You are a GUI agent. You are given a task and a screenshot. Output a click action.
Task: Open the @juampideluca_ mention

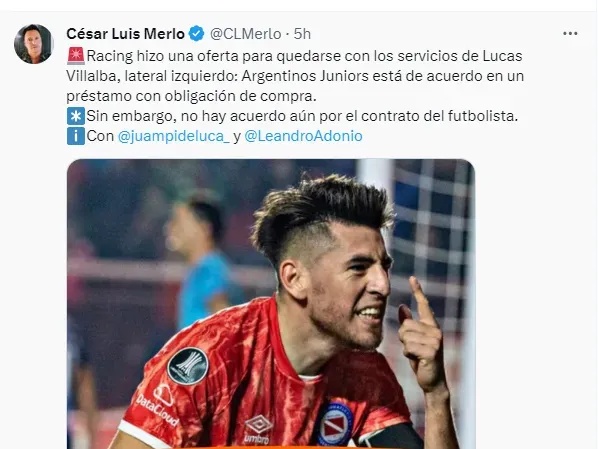pos(174,136)
